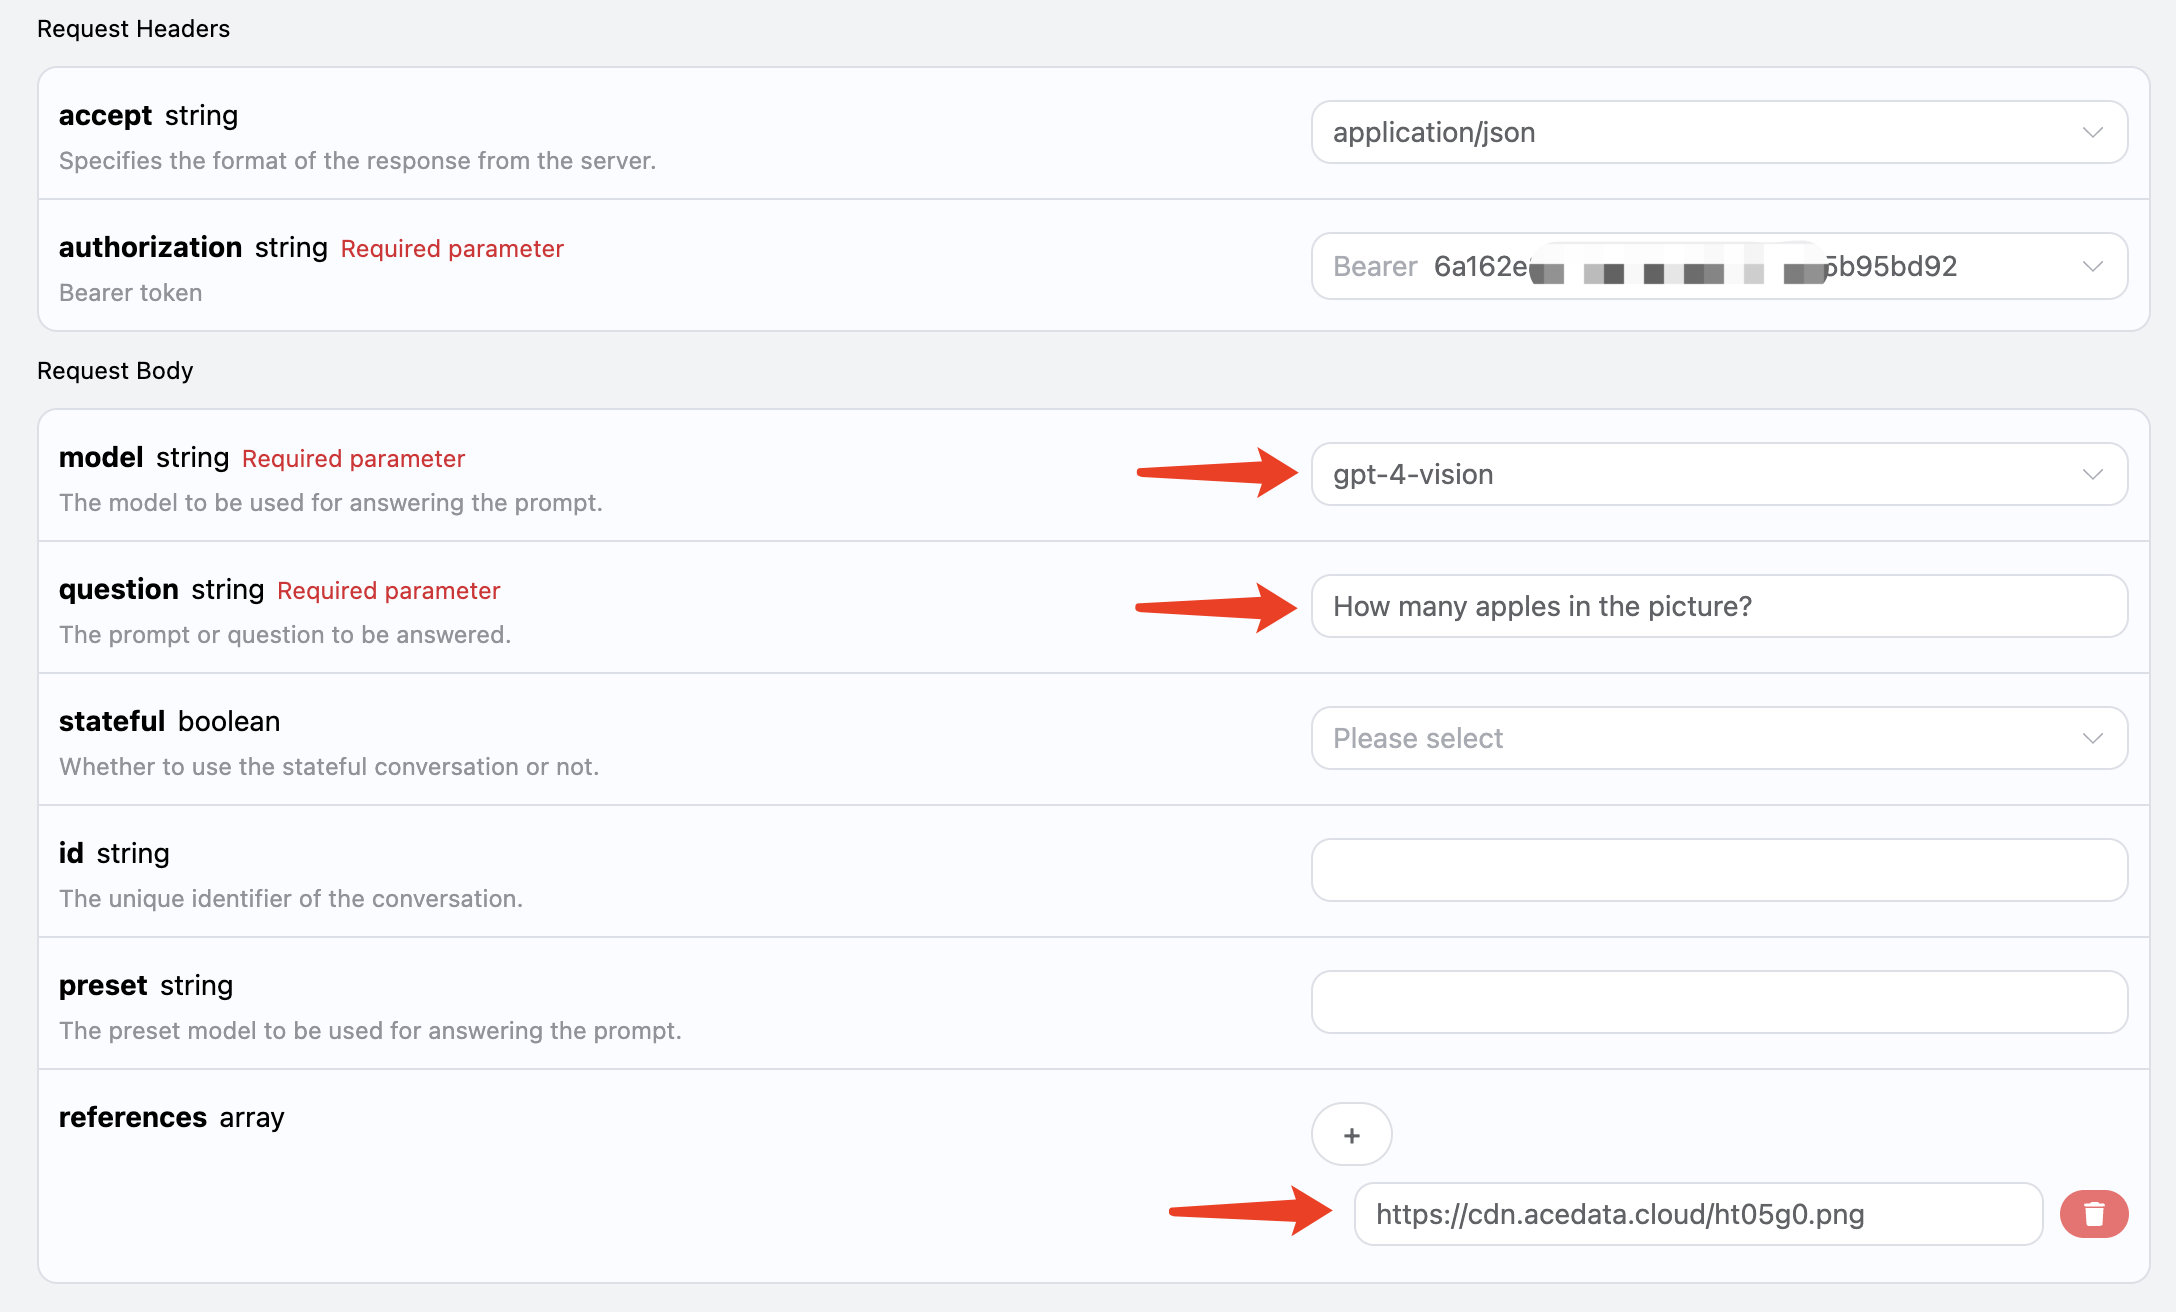Open the accept format dropdown
2176x1312 pixels.
click(x=1718, y=132)
